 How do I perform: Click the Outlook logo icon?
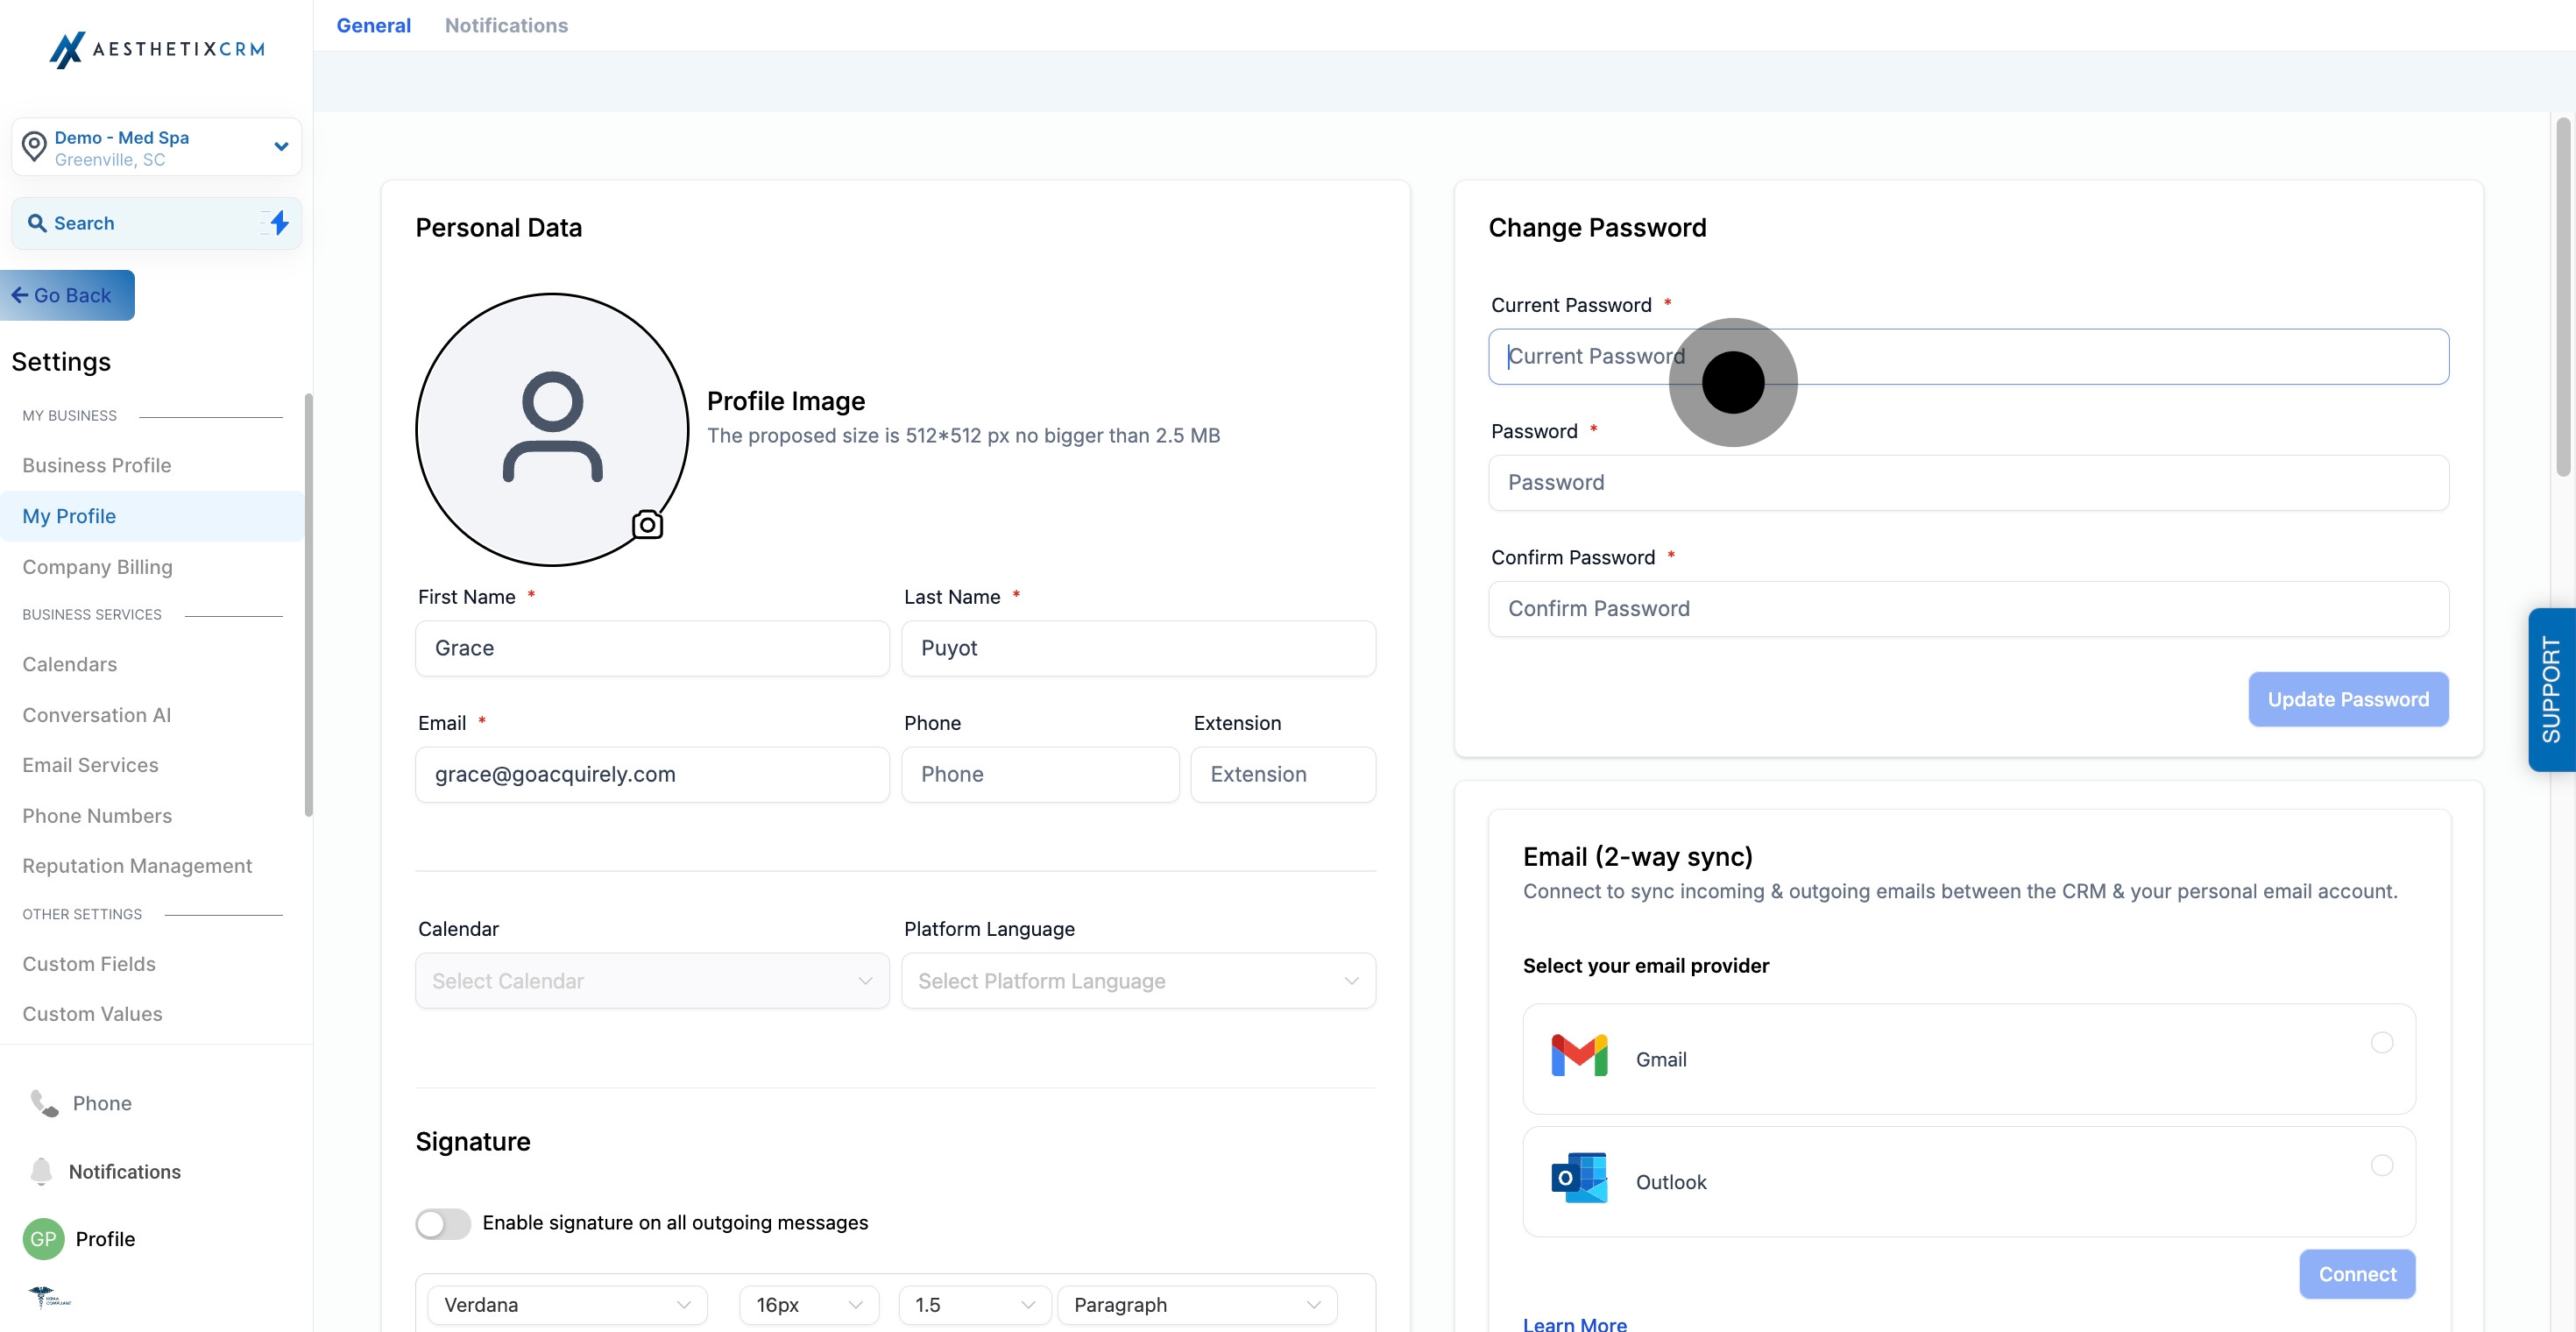[x=1579, y=1179]
